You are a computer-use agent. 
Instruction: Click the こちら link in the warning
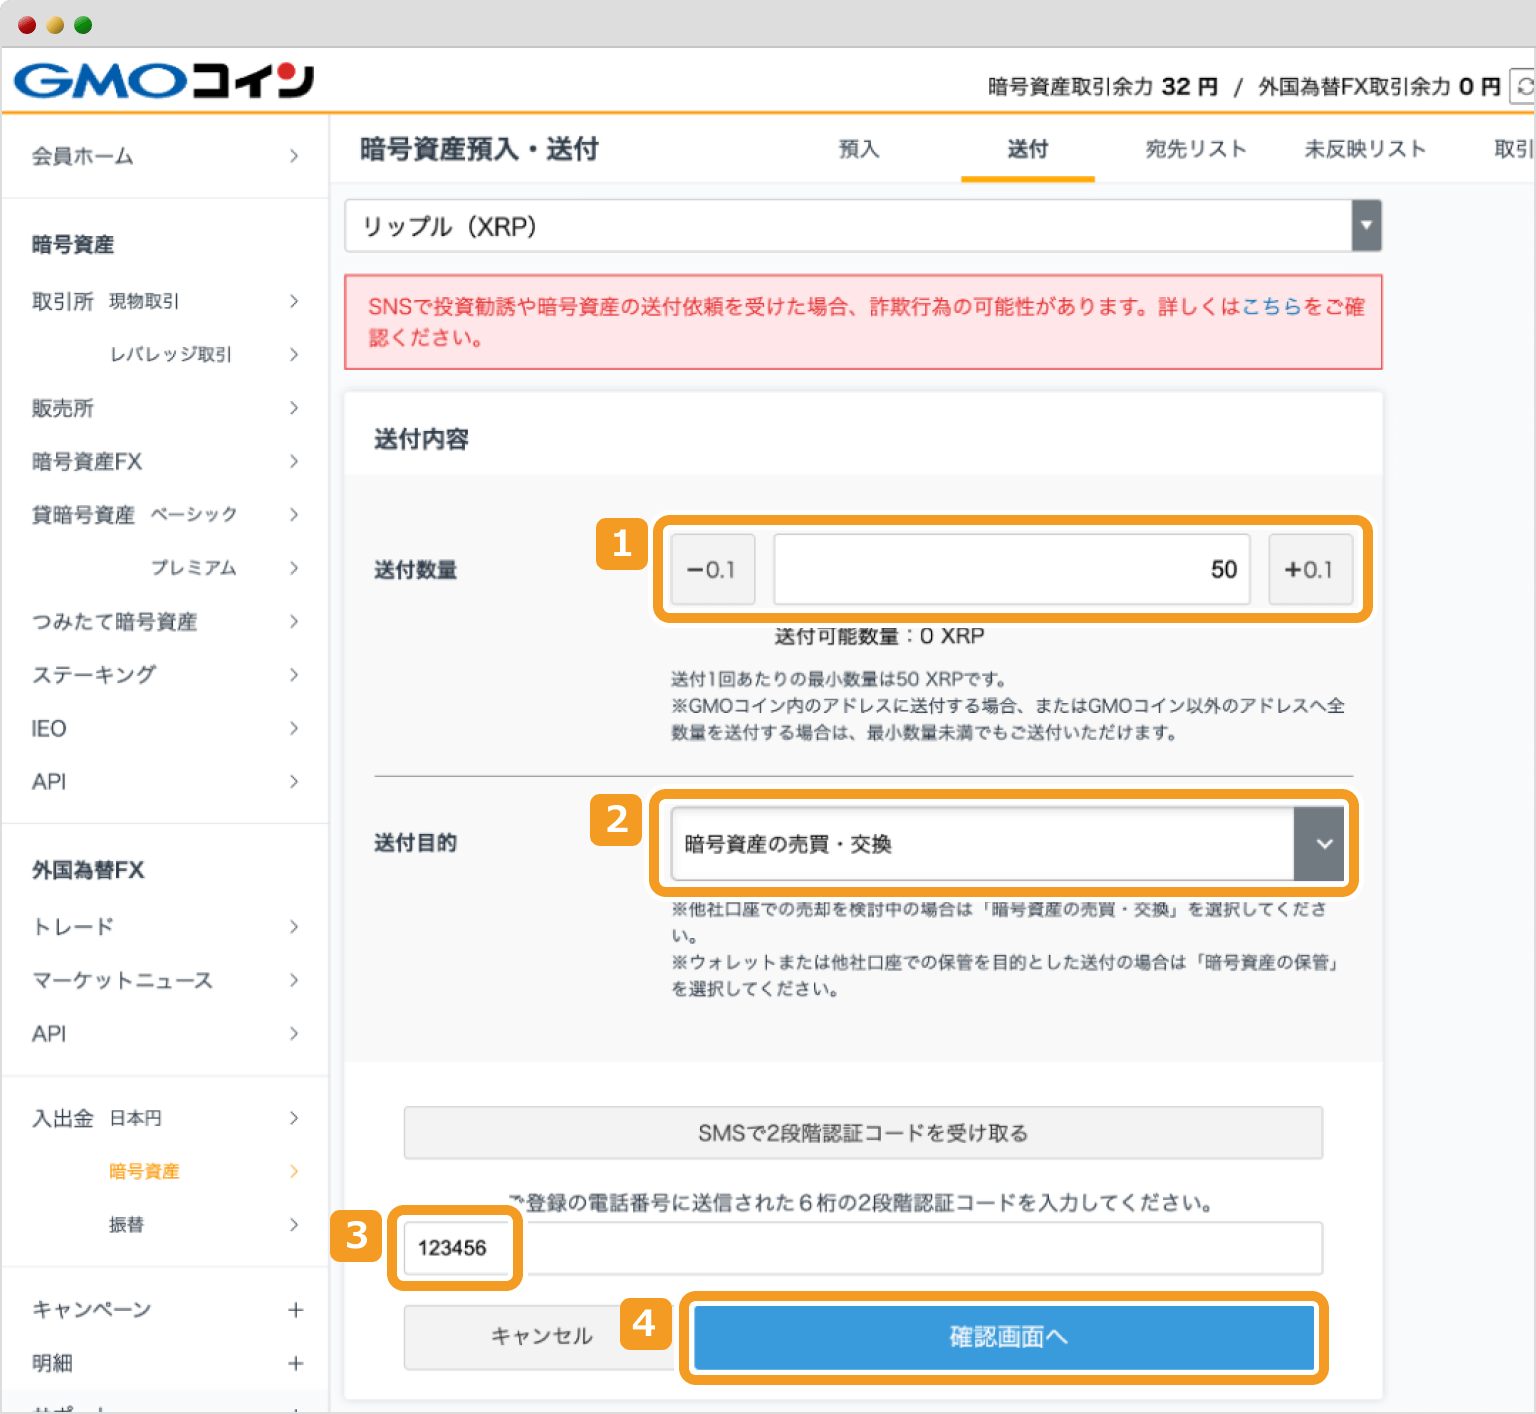click(1272, 308)
